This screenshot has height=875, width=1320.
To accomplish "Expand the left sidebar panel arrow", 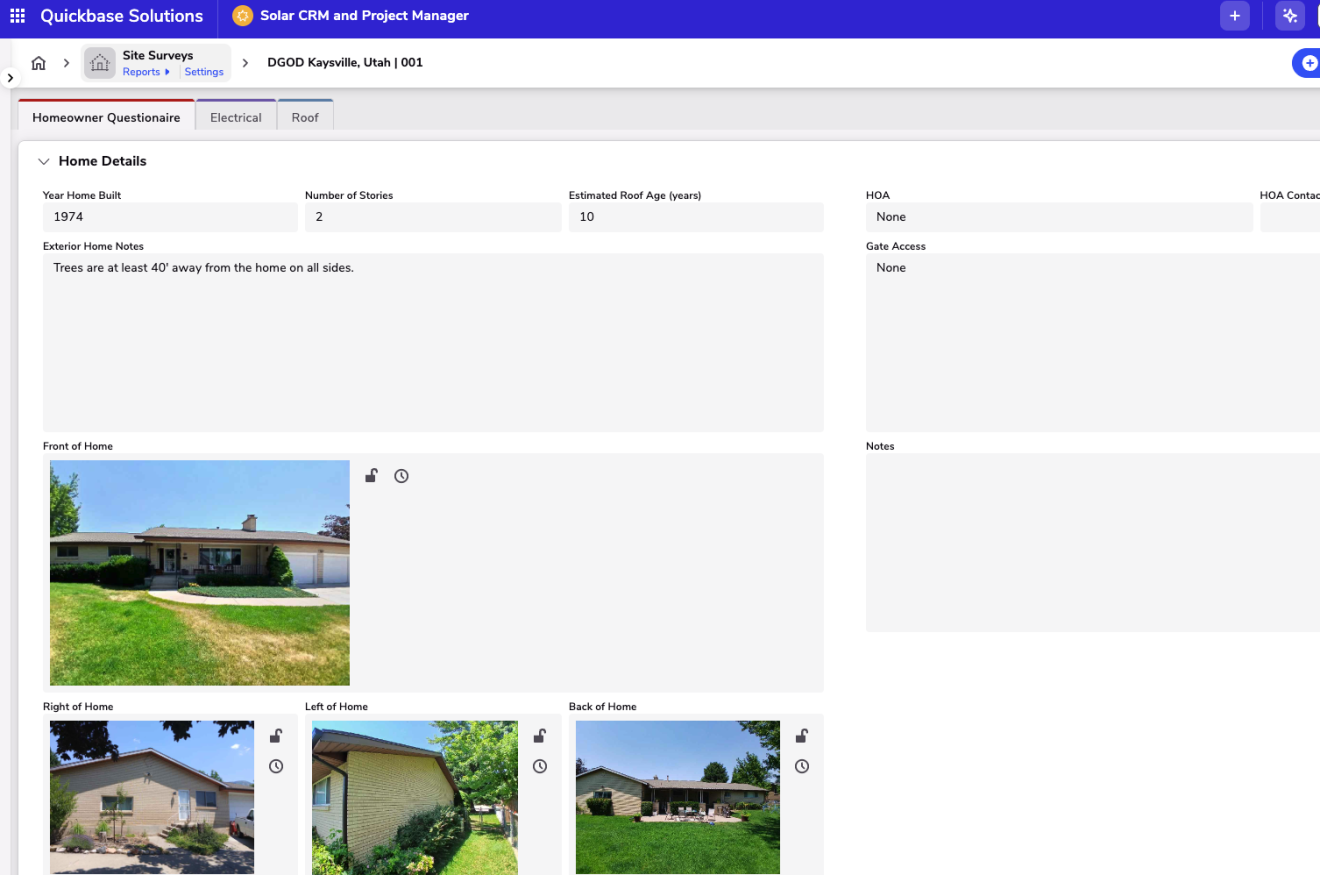I will pyautogui.click(x=10, y=77).
